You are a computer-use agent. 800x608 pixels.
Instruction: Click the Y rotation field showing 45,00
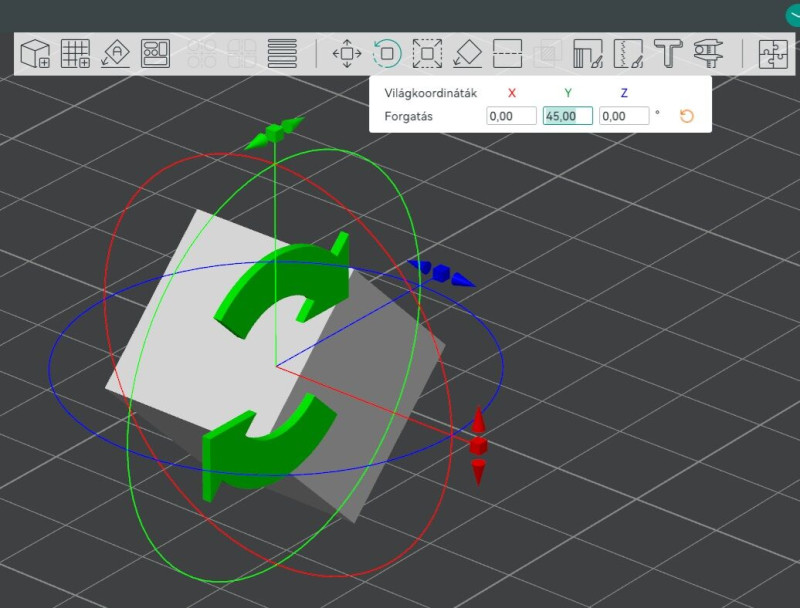coord(567,116)
